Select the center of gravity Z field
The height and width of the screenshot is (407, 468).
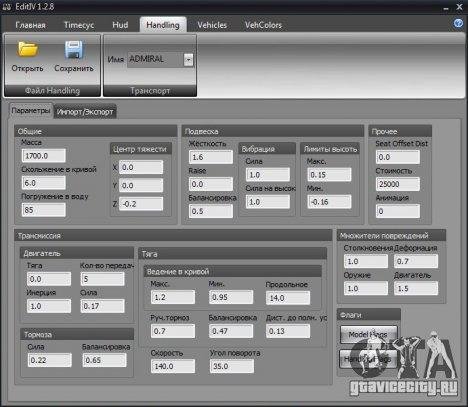[x=141, y=204]
